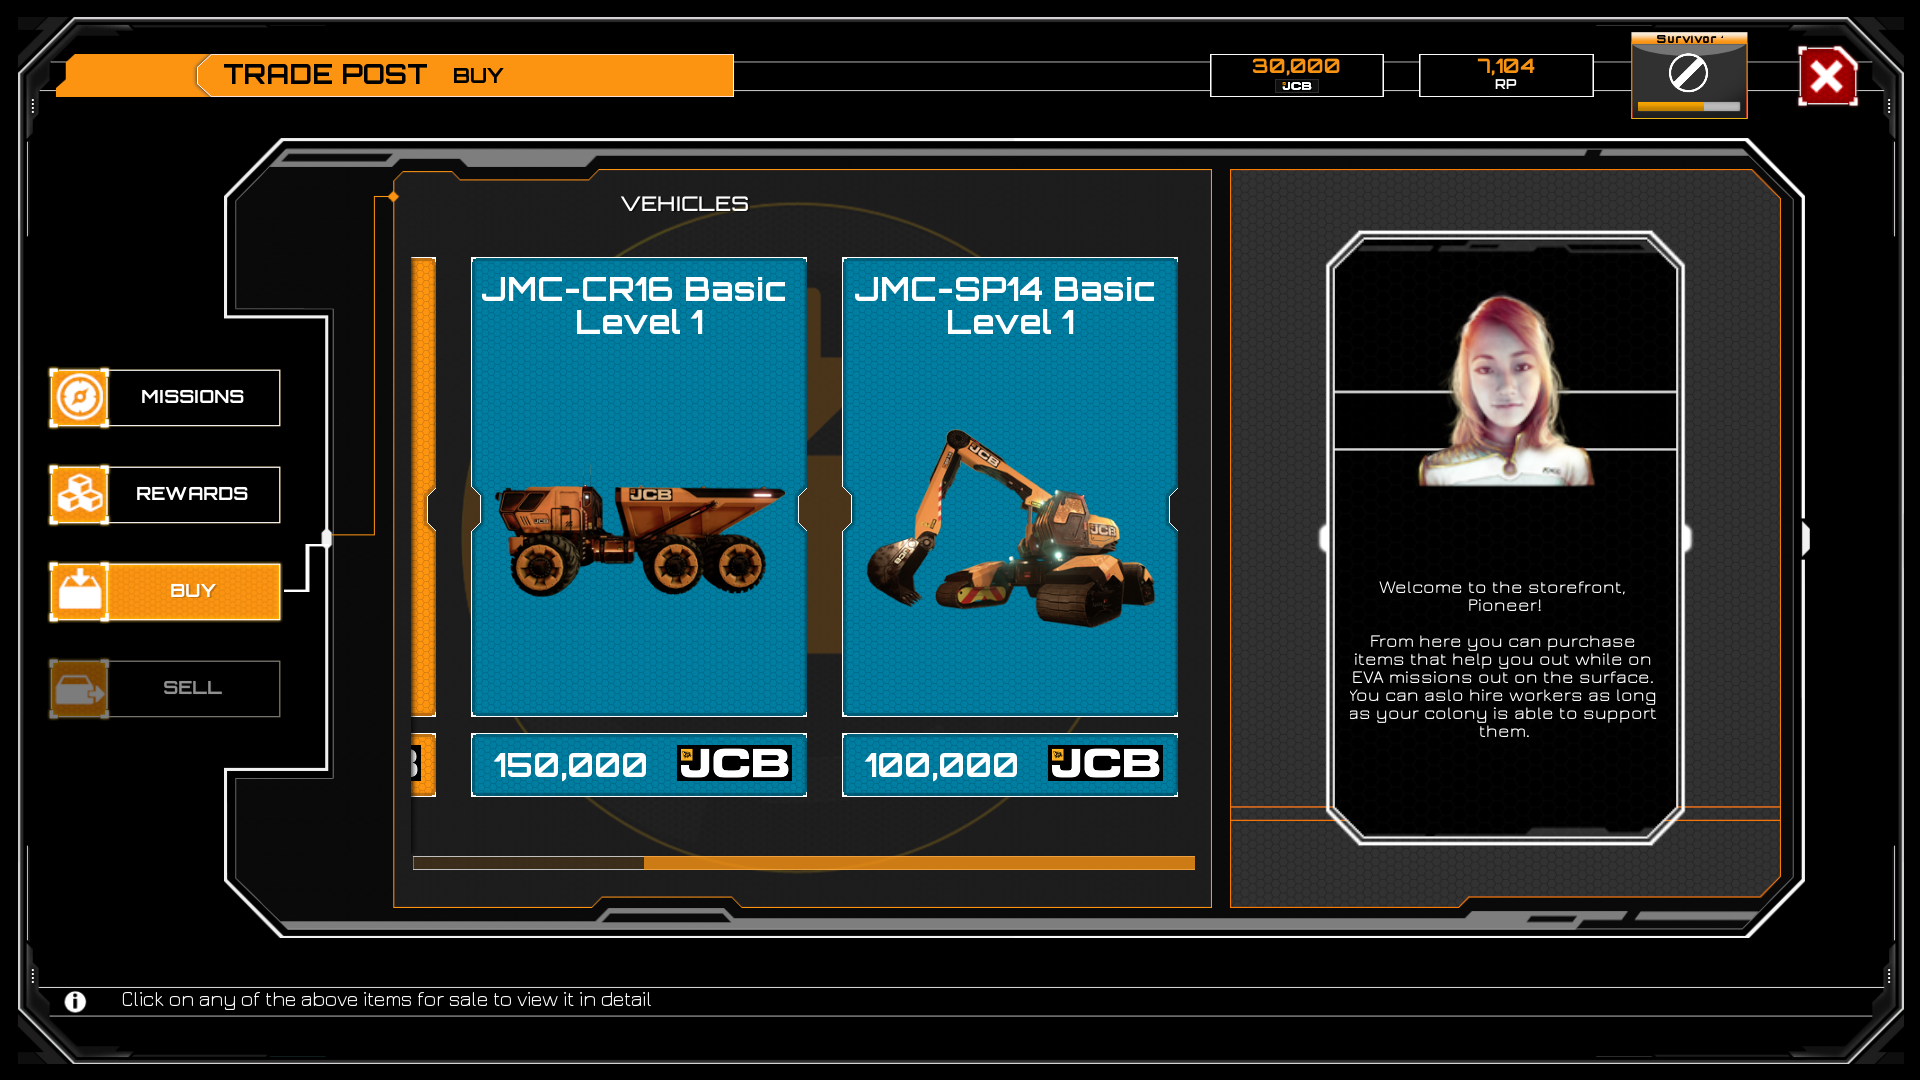
Task: Open the Missions compass icon
Action: (x=79, y=397)
